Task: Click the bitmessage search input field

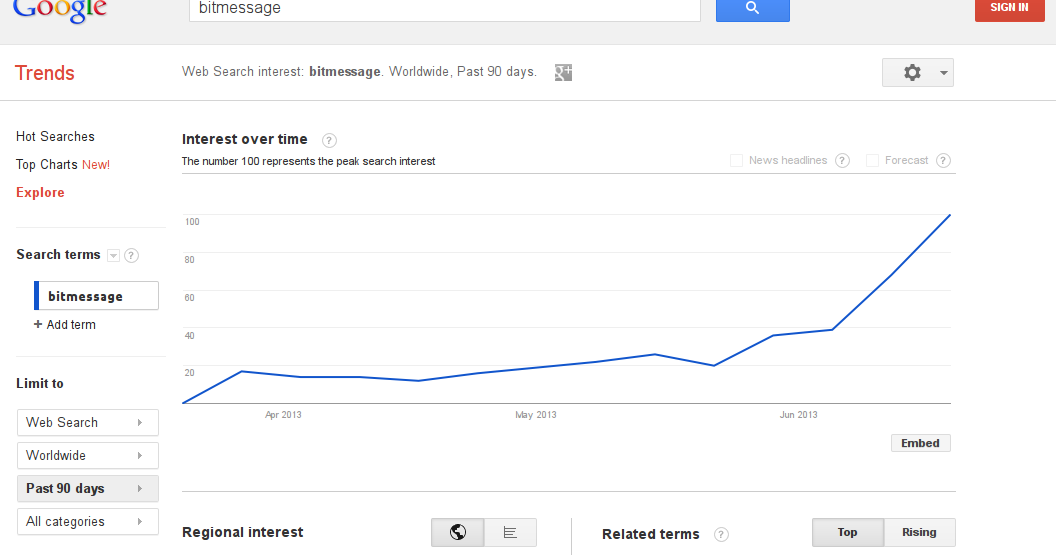Action: 444,9
